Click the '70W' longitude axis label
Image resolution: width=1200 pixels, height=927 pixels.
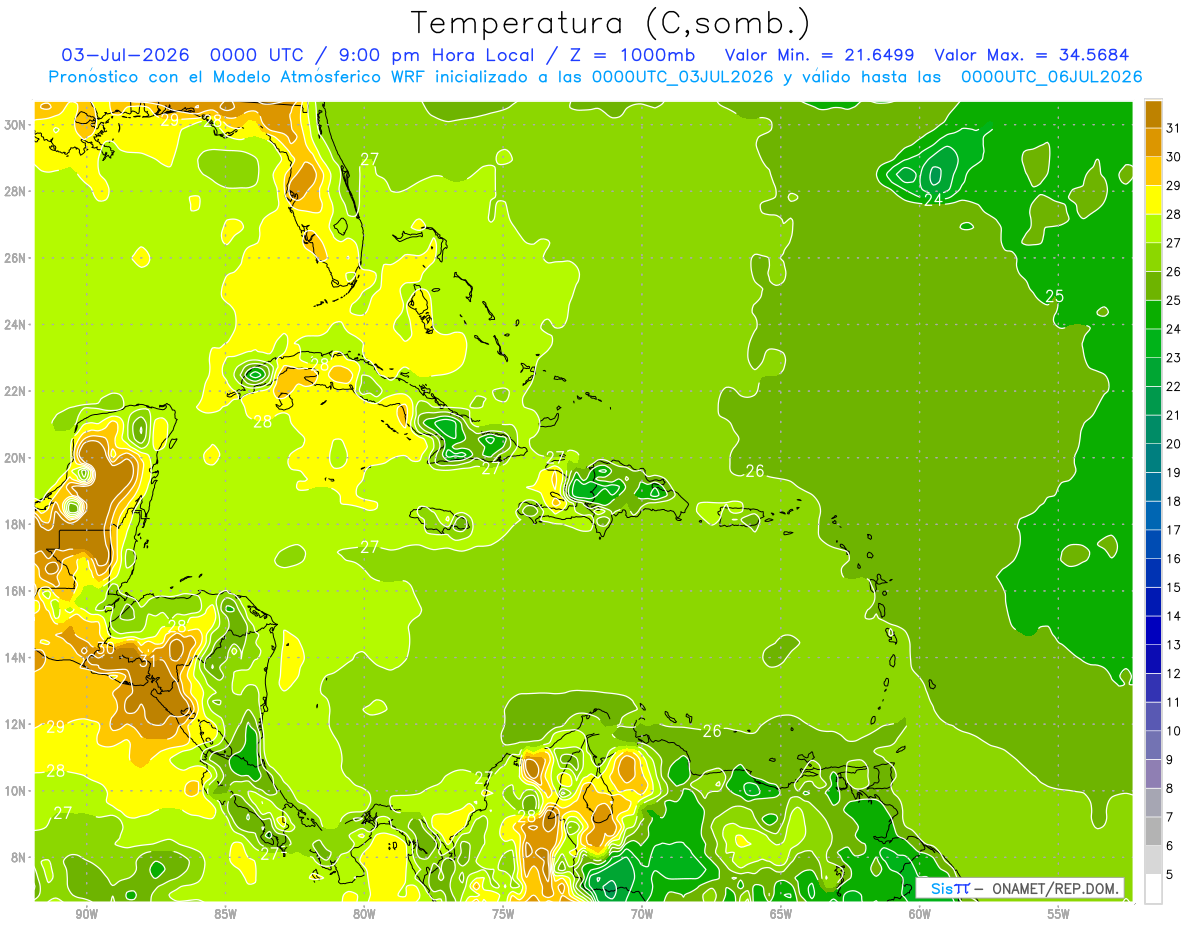click(x=642, y=915)
